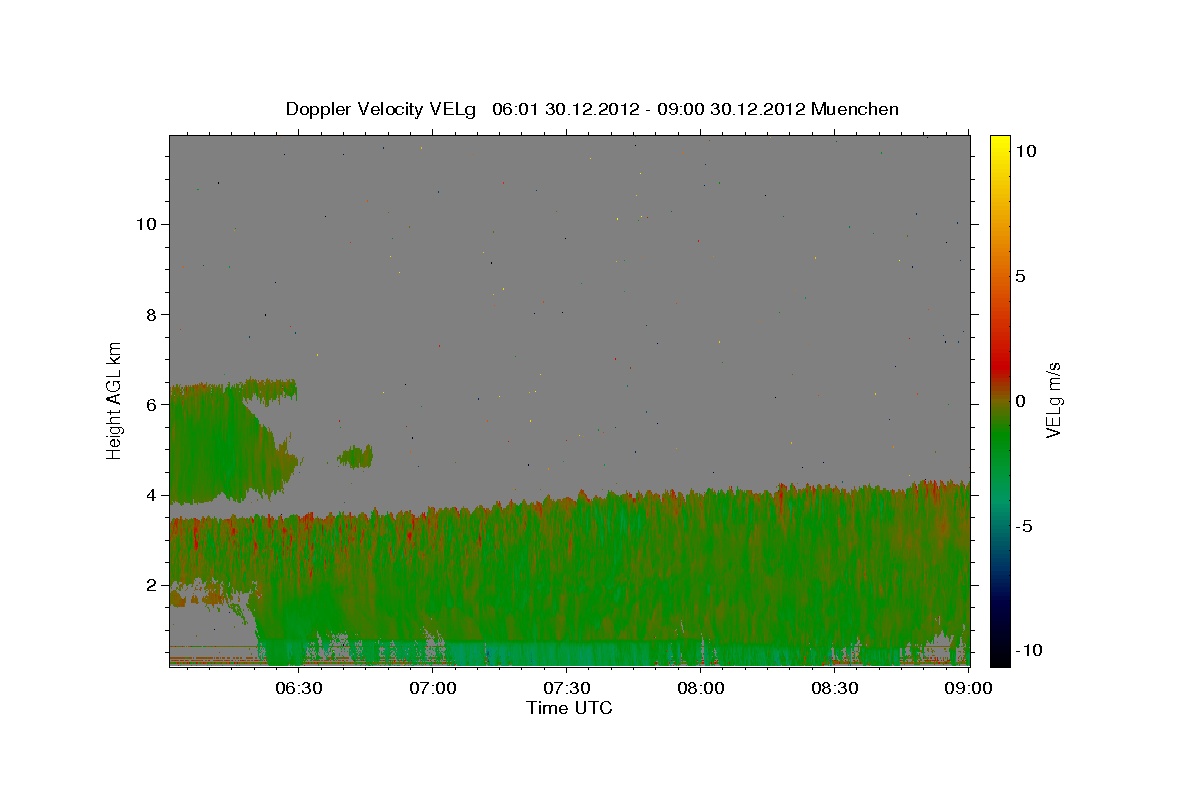This screenshot has height=800, width=1200.
Task: Select the 07:30 time tick label
Action: point(567,689)
